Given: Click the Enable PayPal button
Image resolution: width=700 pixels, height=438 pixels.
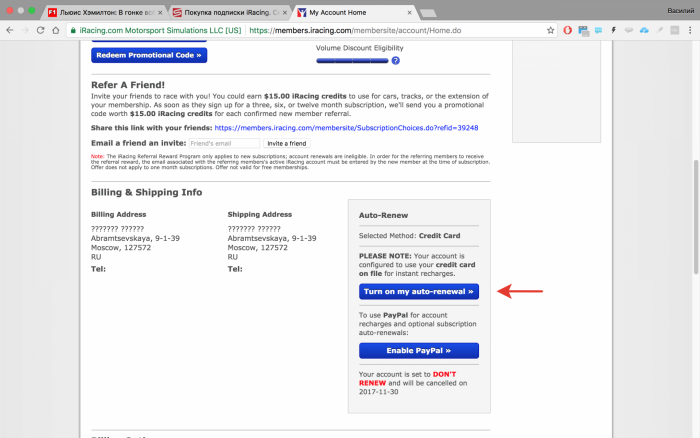Looking at the screenshot, I should [x=419, y=350].
